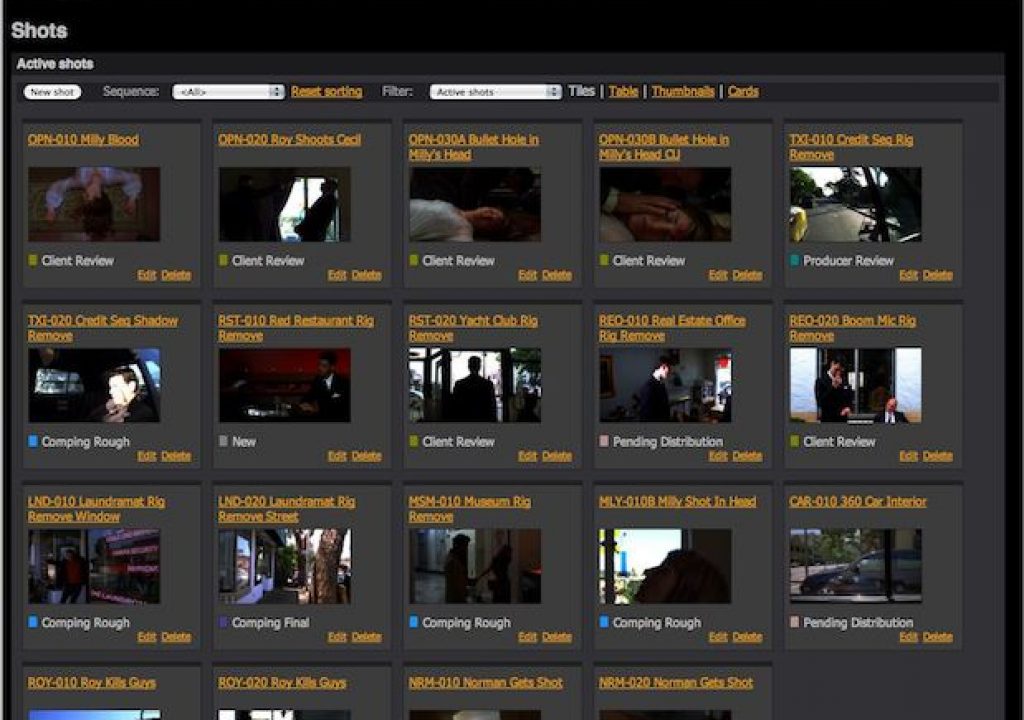1024x720 pixels.
Task: Edit the MSM-010 Museum Rig shot
Action: coord(528,637)
